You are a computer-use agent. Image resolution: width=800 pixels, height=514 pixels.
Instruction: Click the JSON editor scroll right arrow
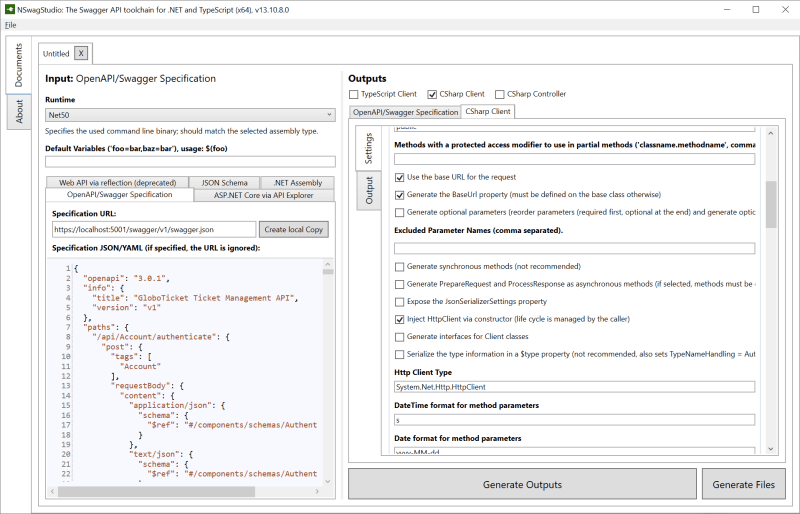point(317,491)
